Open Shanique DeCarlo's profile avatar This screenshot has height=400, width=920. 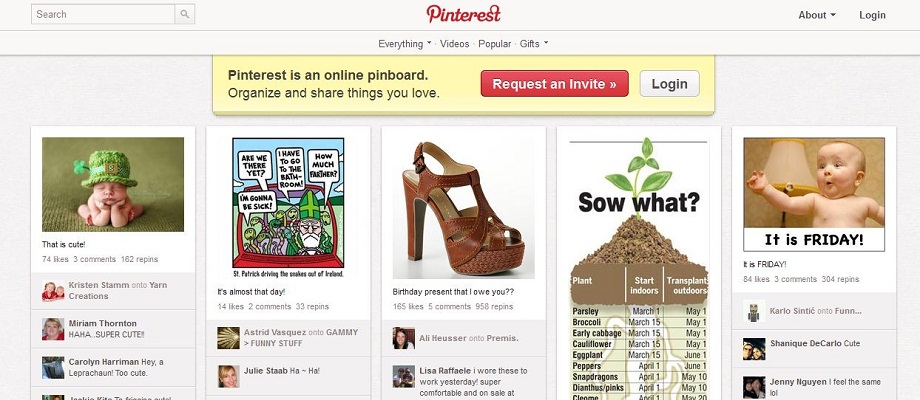[754, 349]
